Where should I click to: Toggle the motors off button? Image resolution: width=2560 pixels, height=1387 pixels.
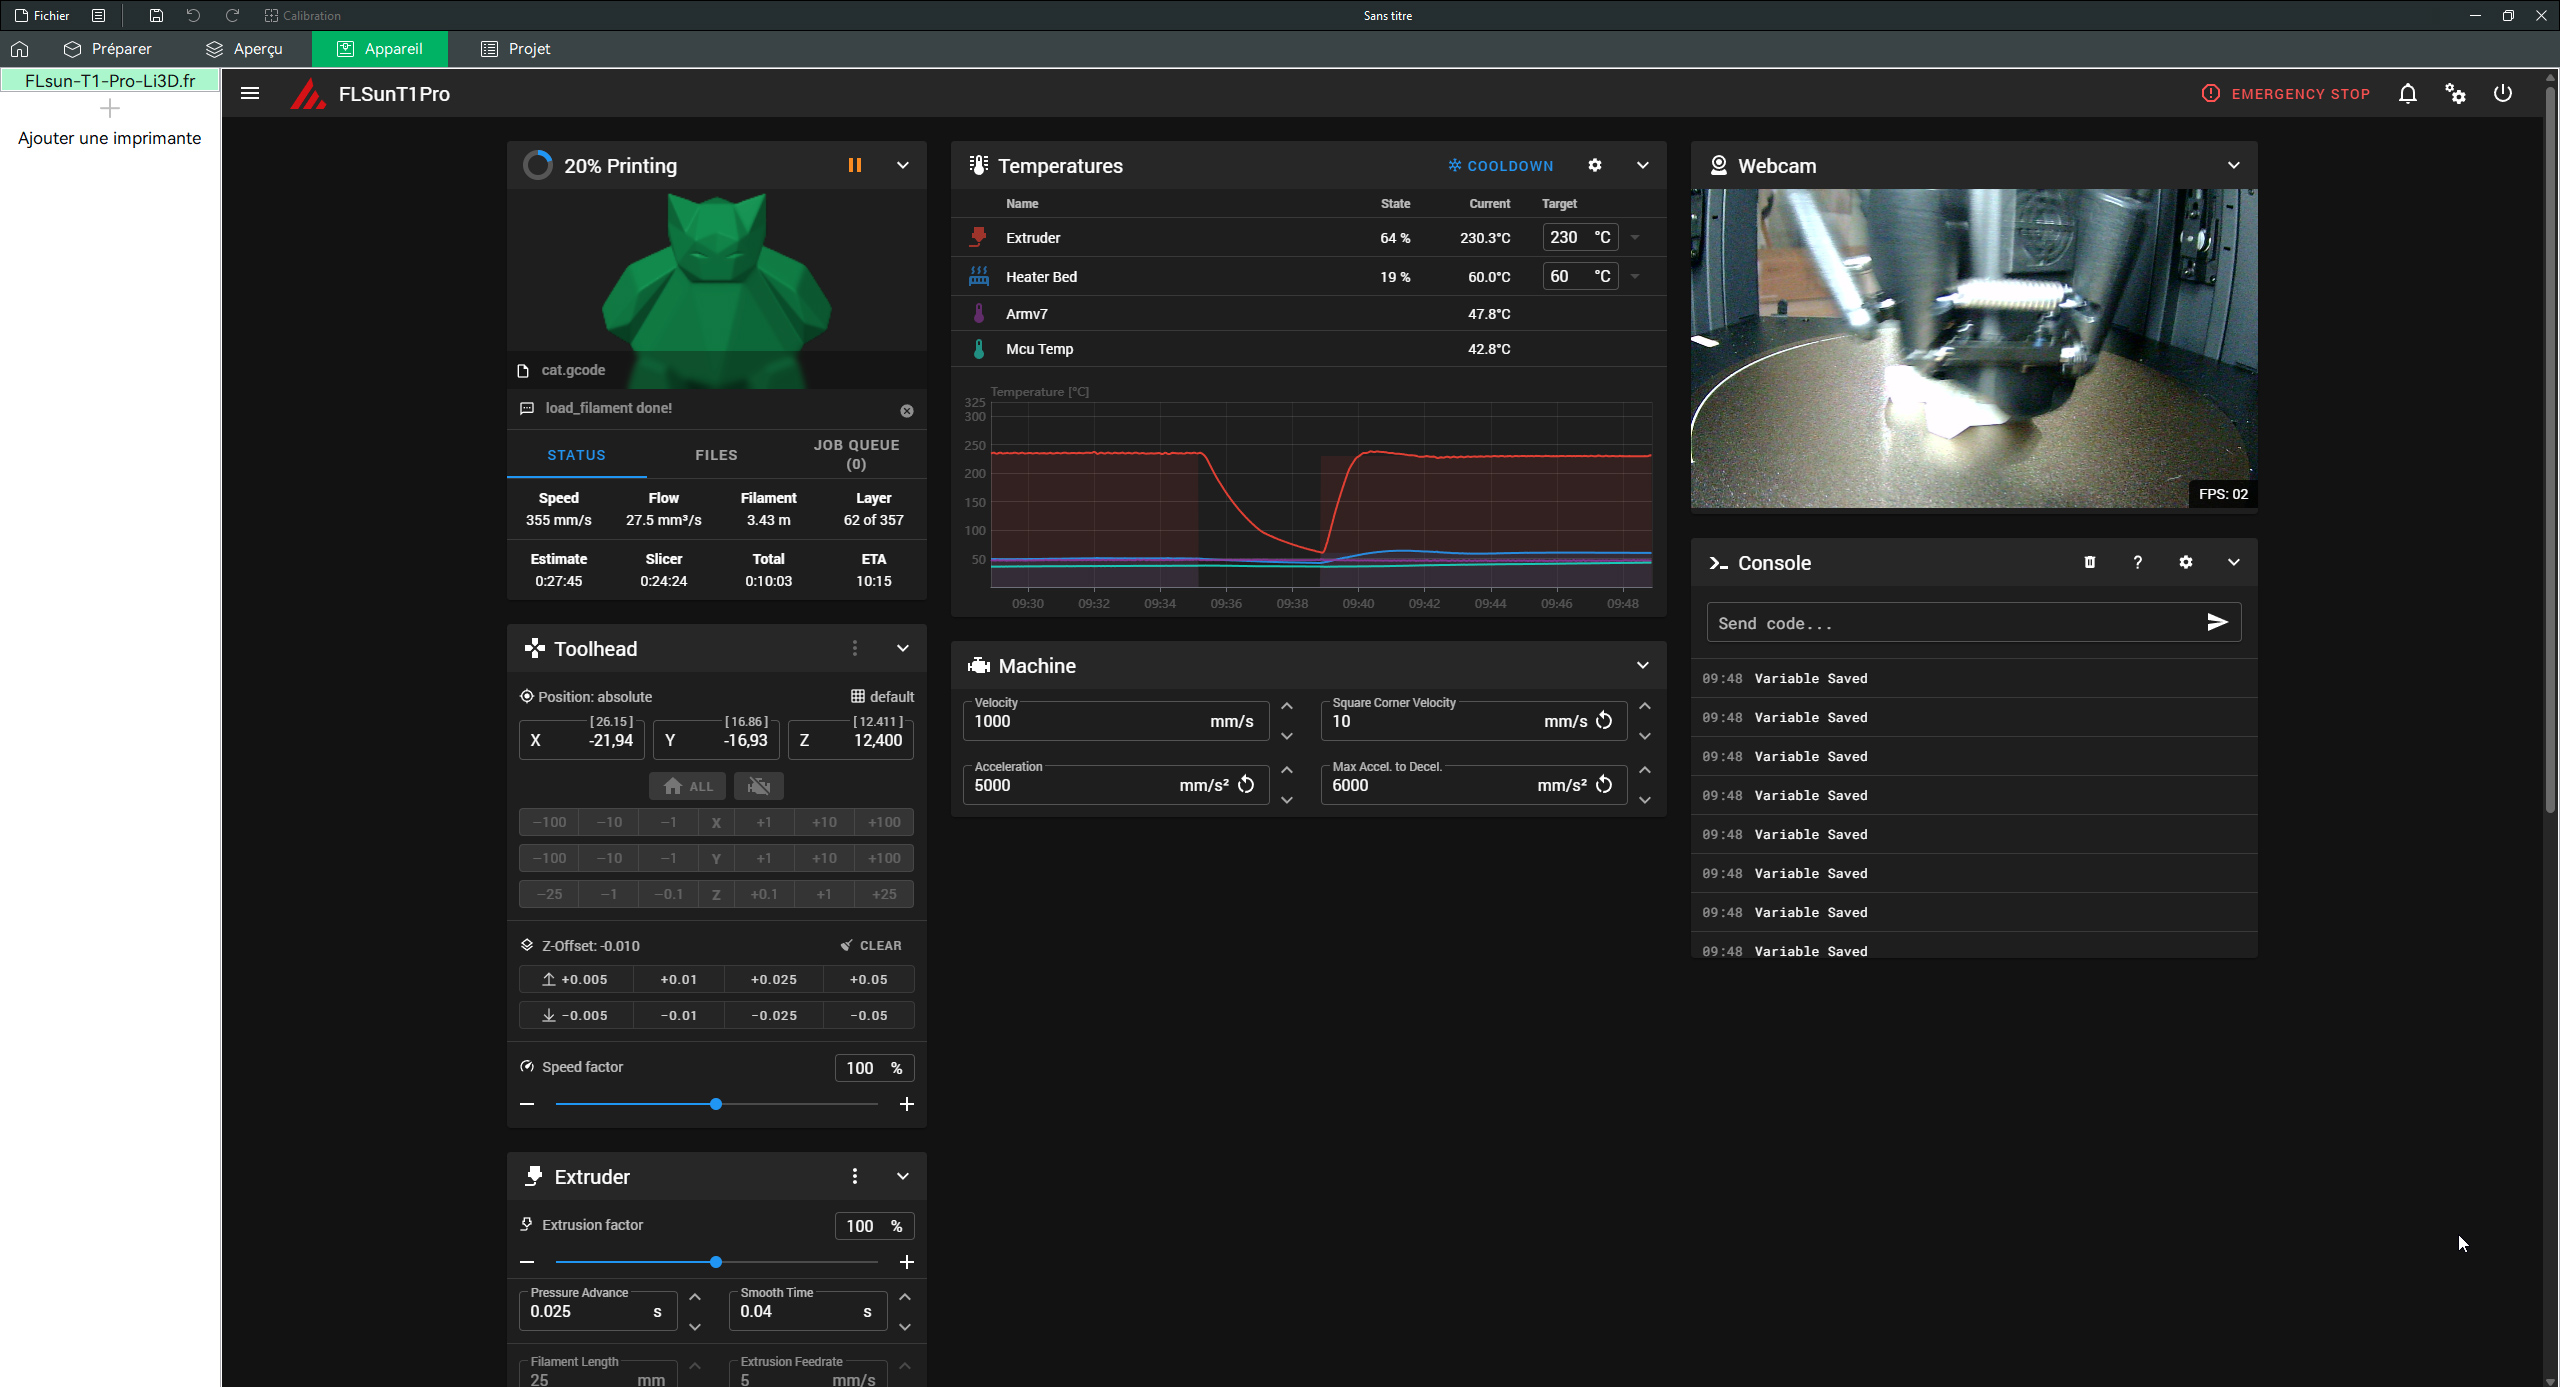pyautogui.click(x=758, y=786)
